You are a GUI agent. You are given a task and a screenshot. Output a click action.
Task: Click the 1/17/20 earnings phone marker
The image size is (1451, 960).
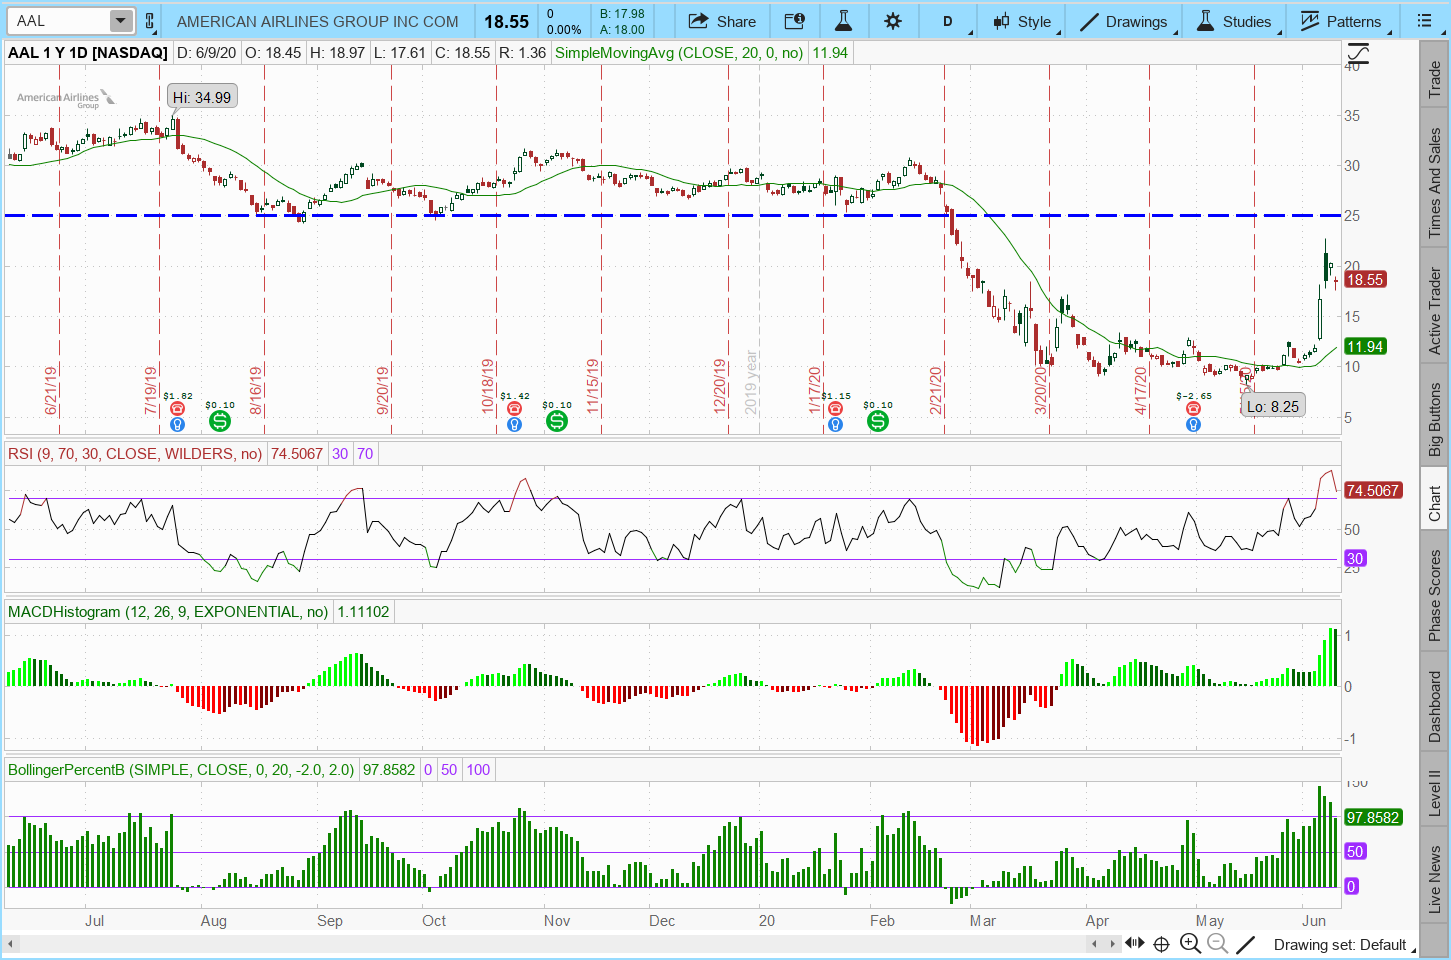(835, 408)
